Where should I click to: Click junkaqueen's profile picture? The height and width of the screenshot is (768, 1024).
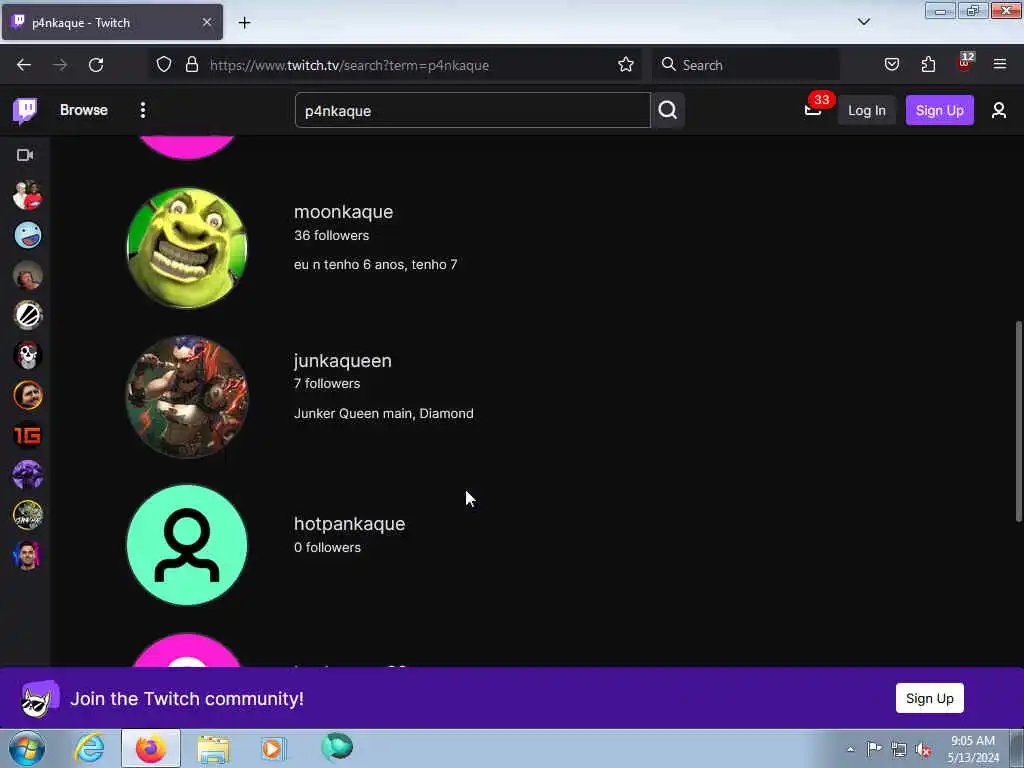187,397
